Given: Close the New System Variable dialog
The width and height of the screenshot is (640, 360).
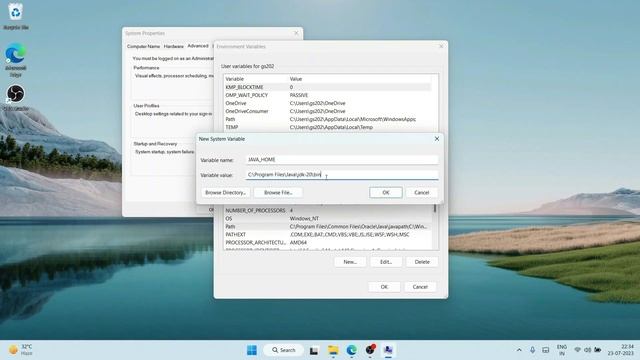Looking at the screenshot, I should [x=437, y=139].
